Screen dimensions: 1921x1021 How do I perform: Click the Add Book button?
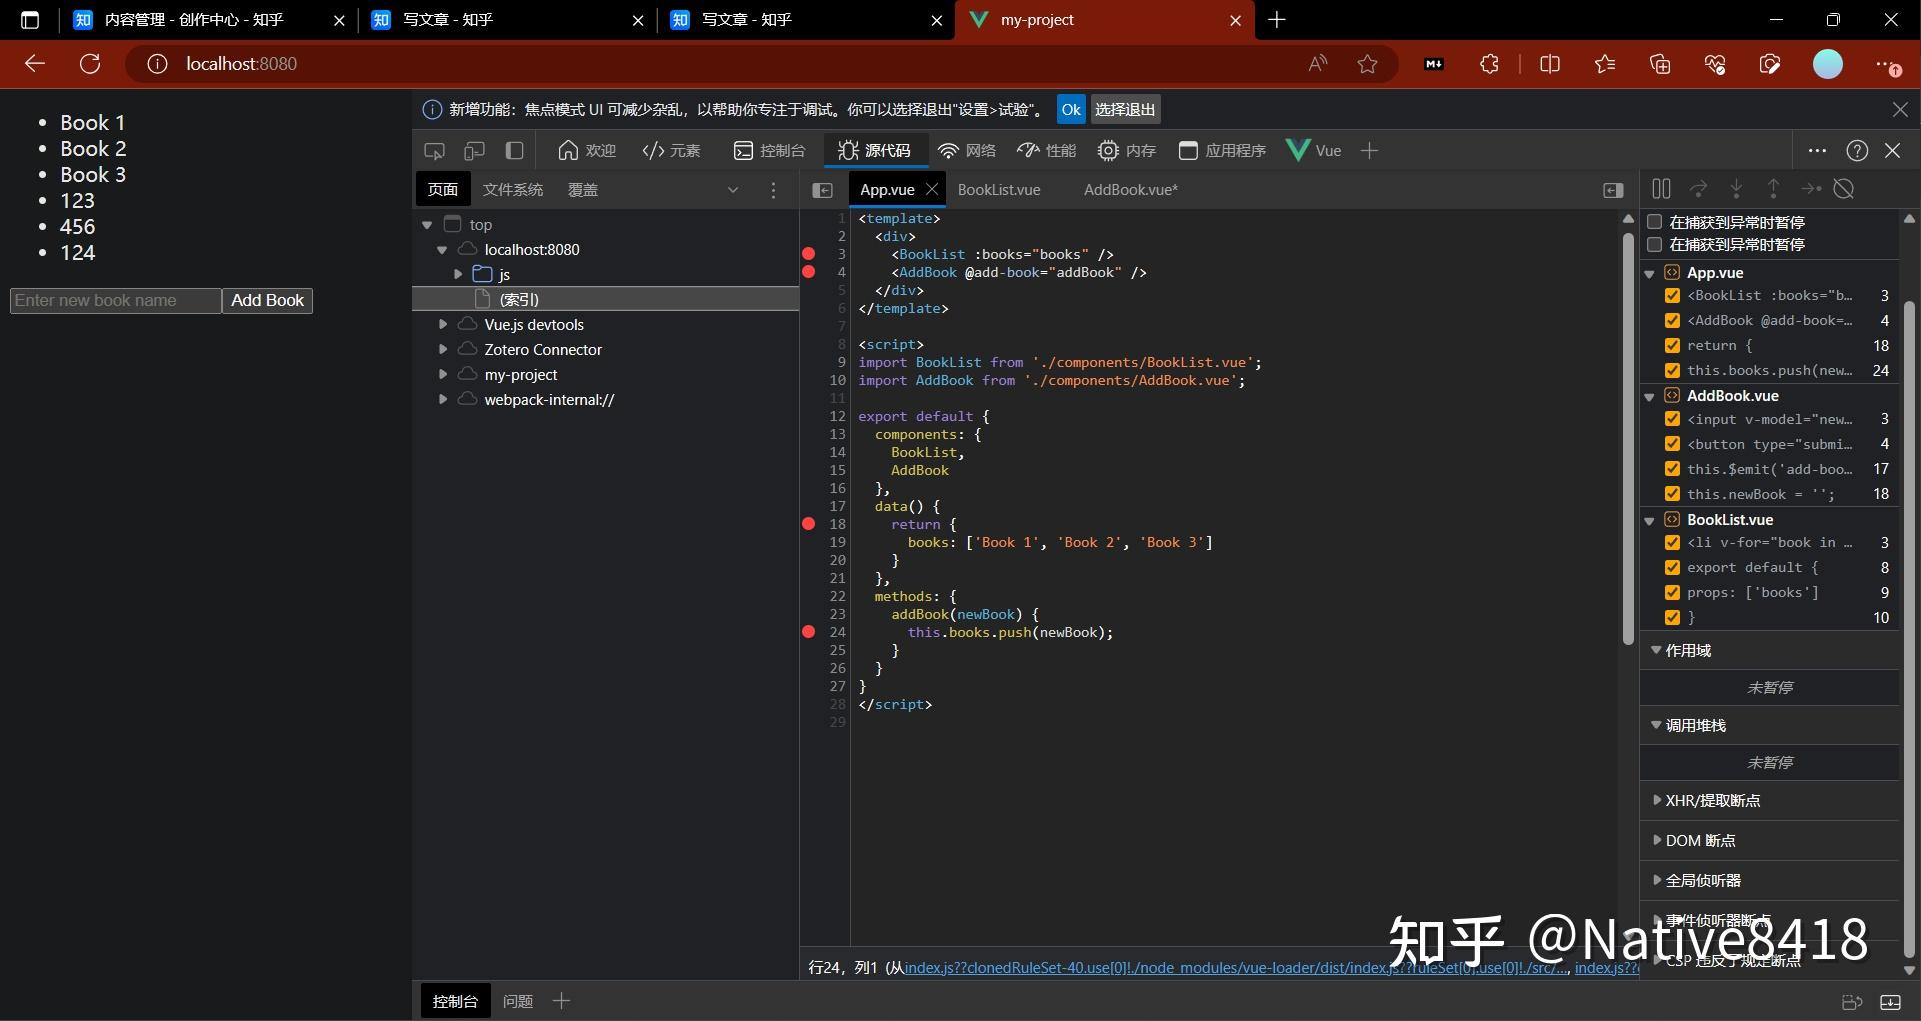[x=266, y=300]
